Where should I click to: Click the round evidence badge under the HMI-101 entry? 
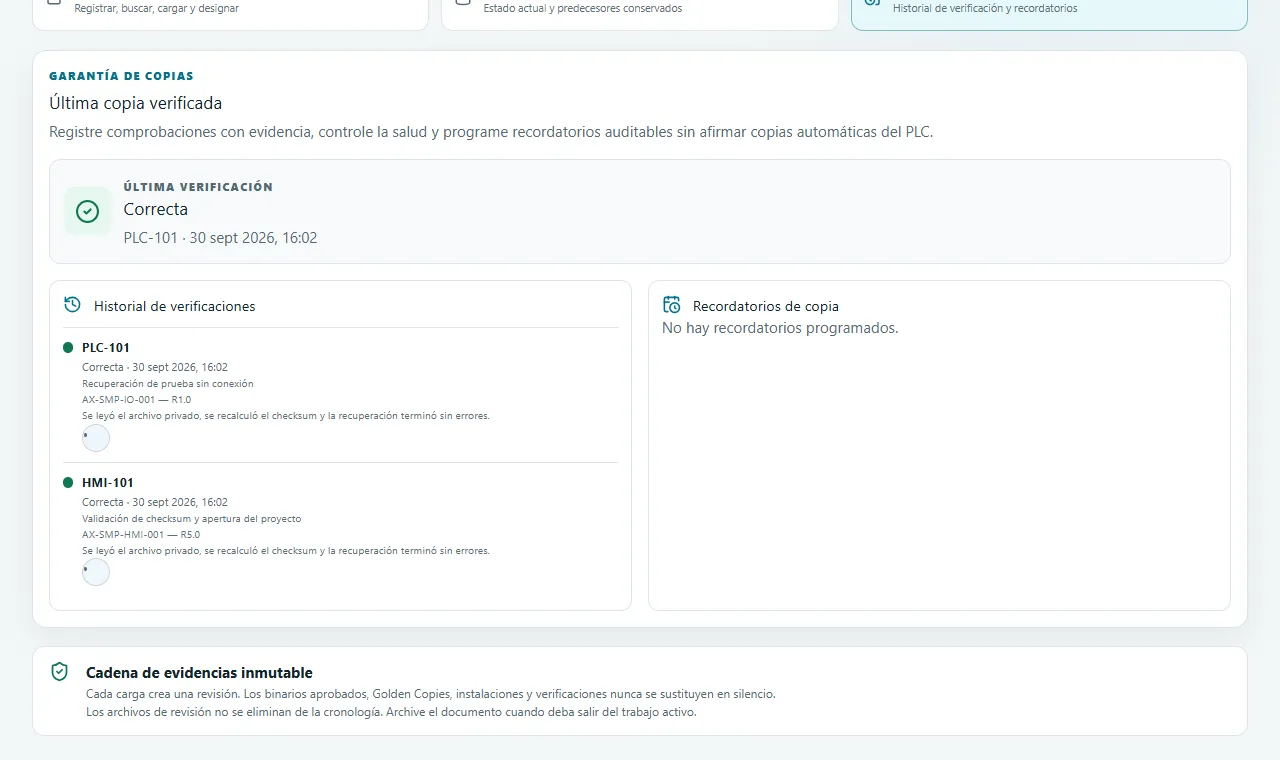point(96,572)
